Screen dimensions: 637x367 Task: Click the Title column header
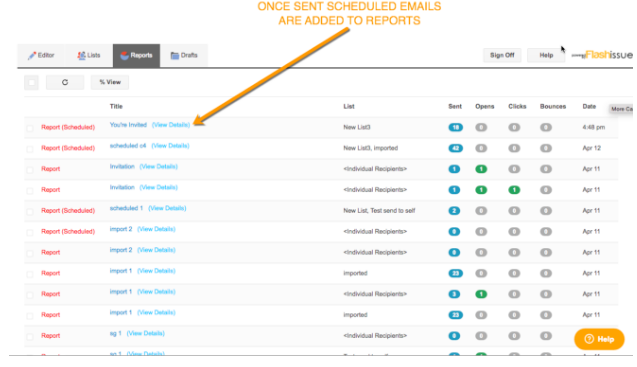coord(116,106)
